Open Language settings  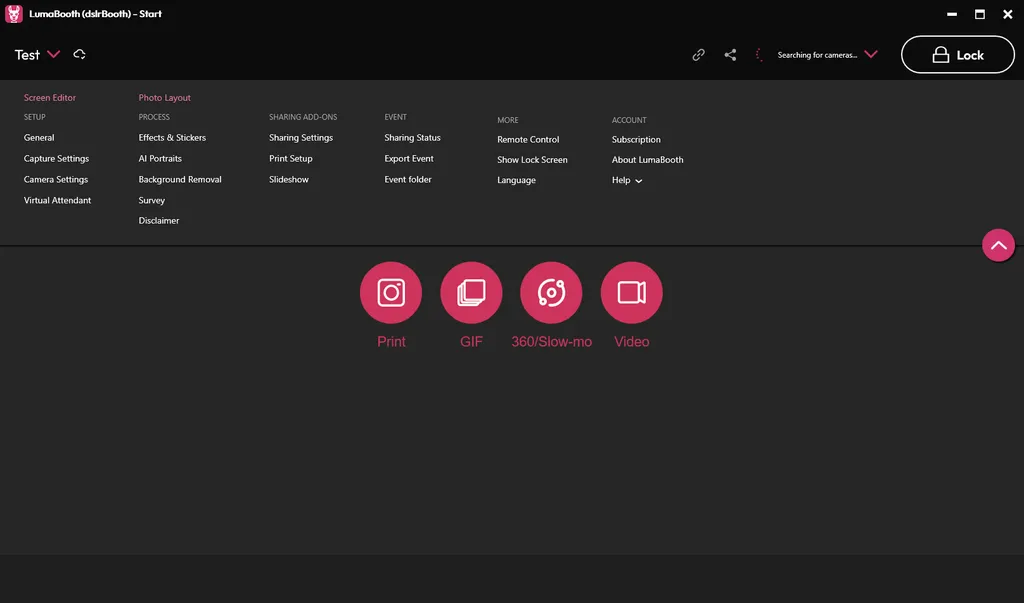click(516, 180)
